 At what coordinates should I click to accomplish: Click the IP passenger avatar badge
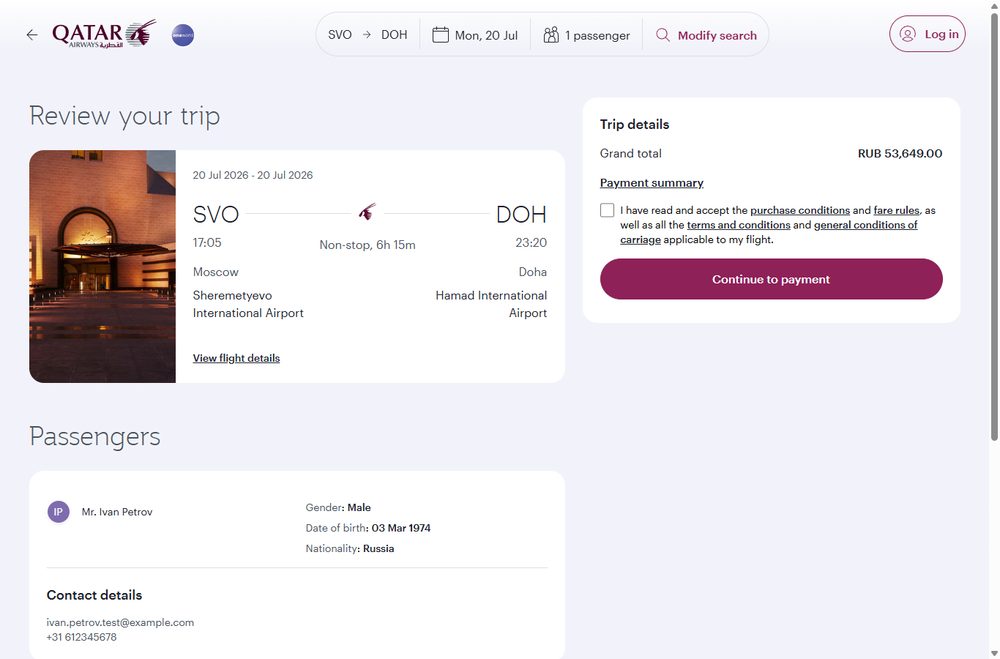coord(58,512)
